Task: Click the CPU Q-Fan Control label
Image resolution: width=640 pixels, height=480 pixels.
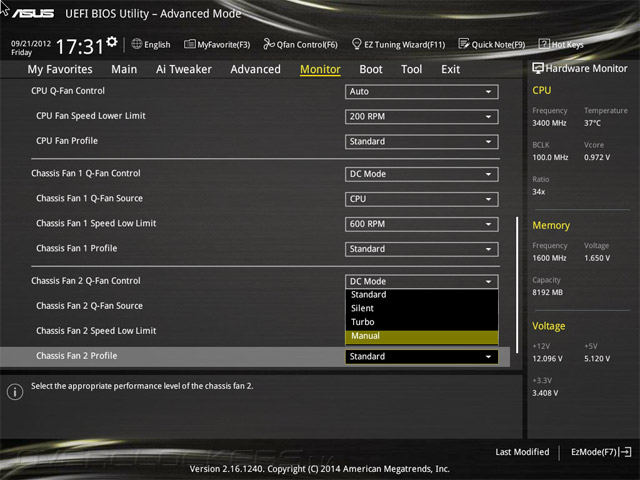Action: coord(68,91)
